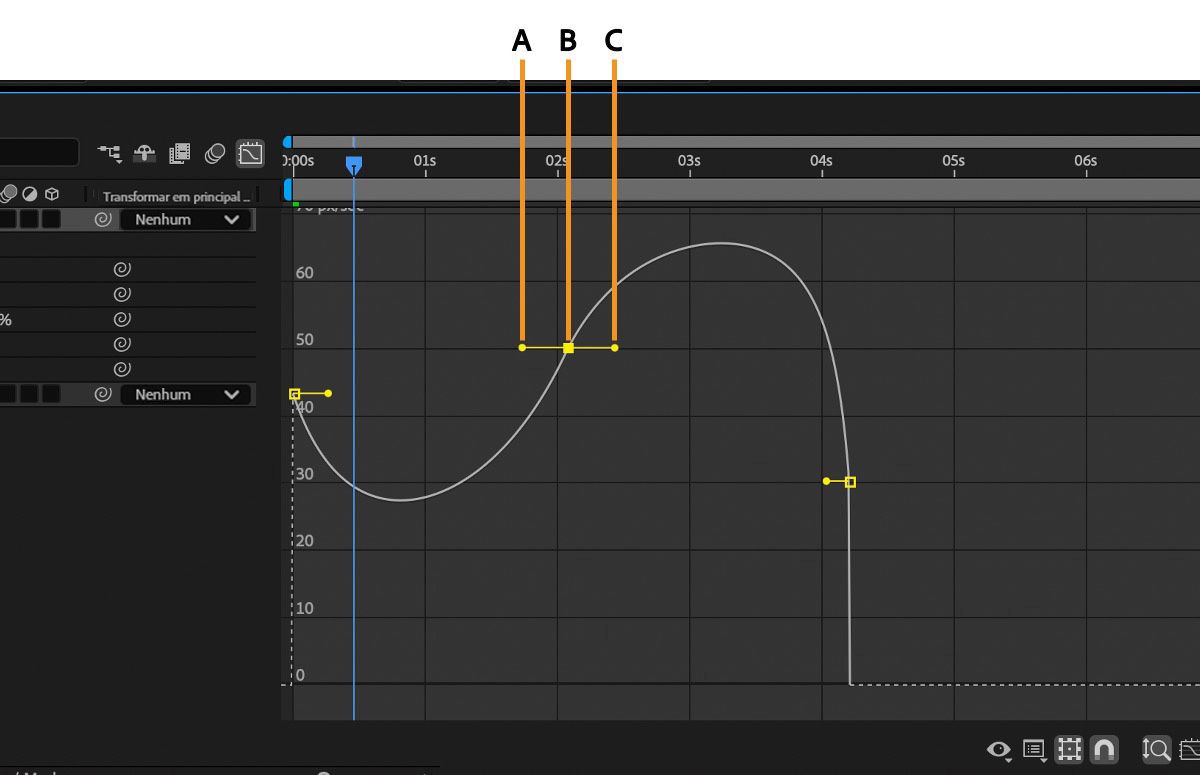Open the graph type and options menu
This screenshot has width=1200, height=775.
point(1034,749)
